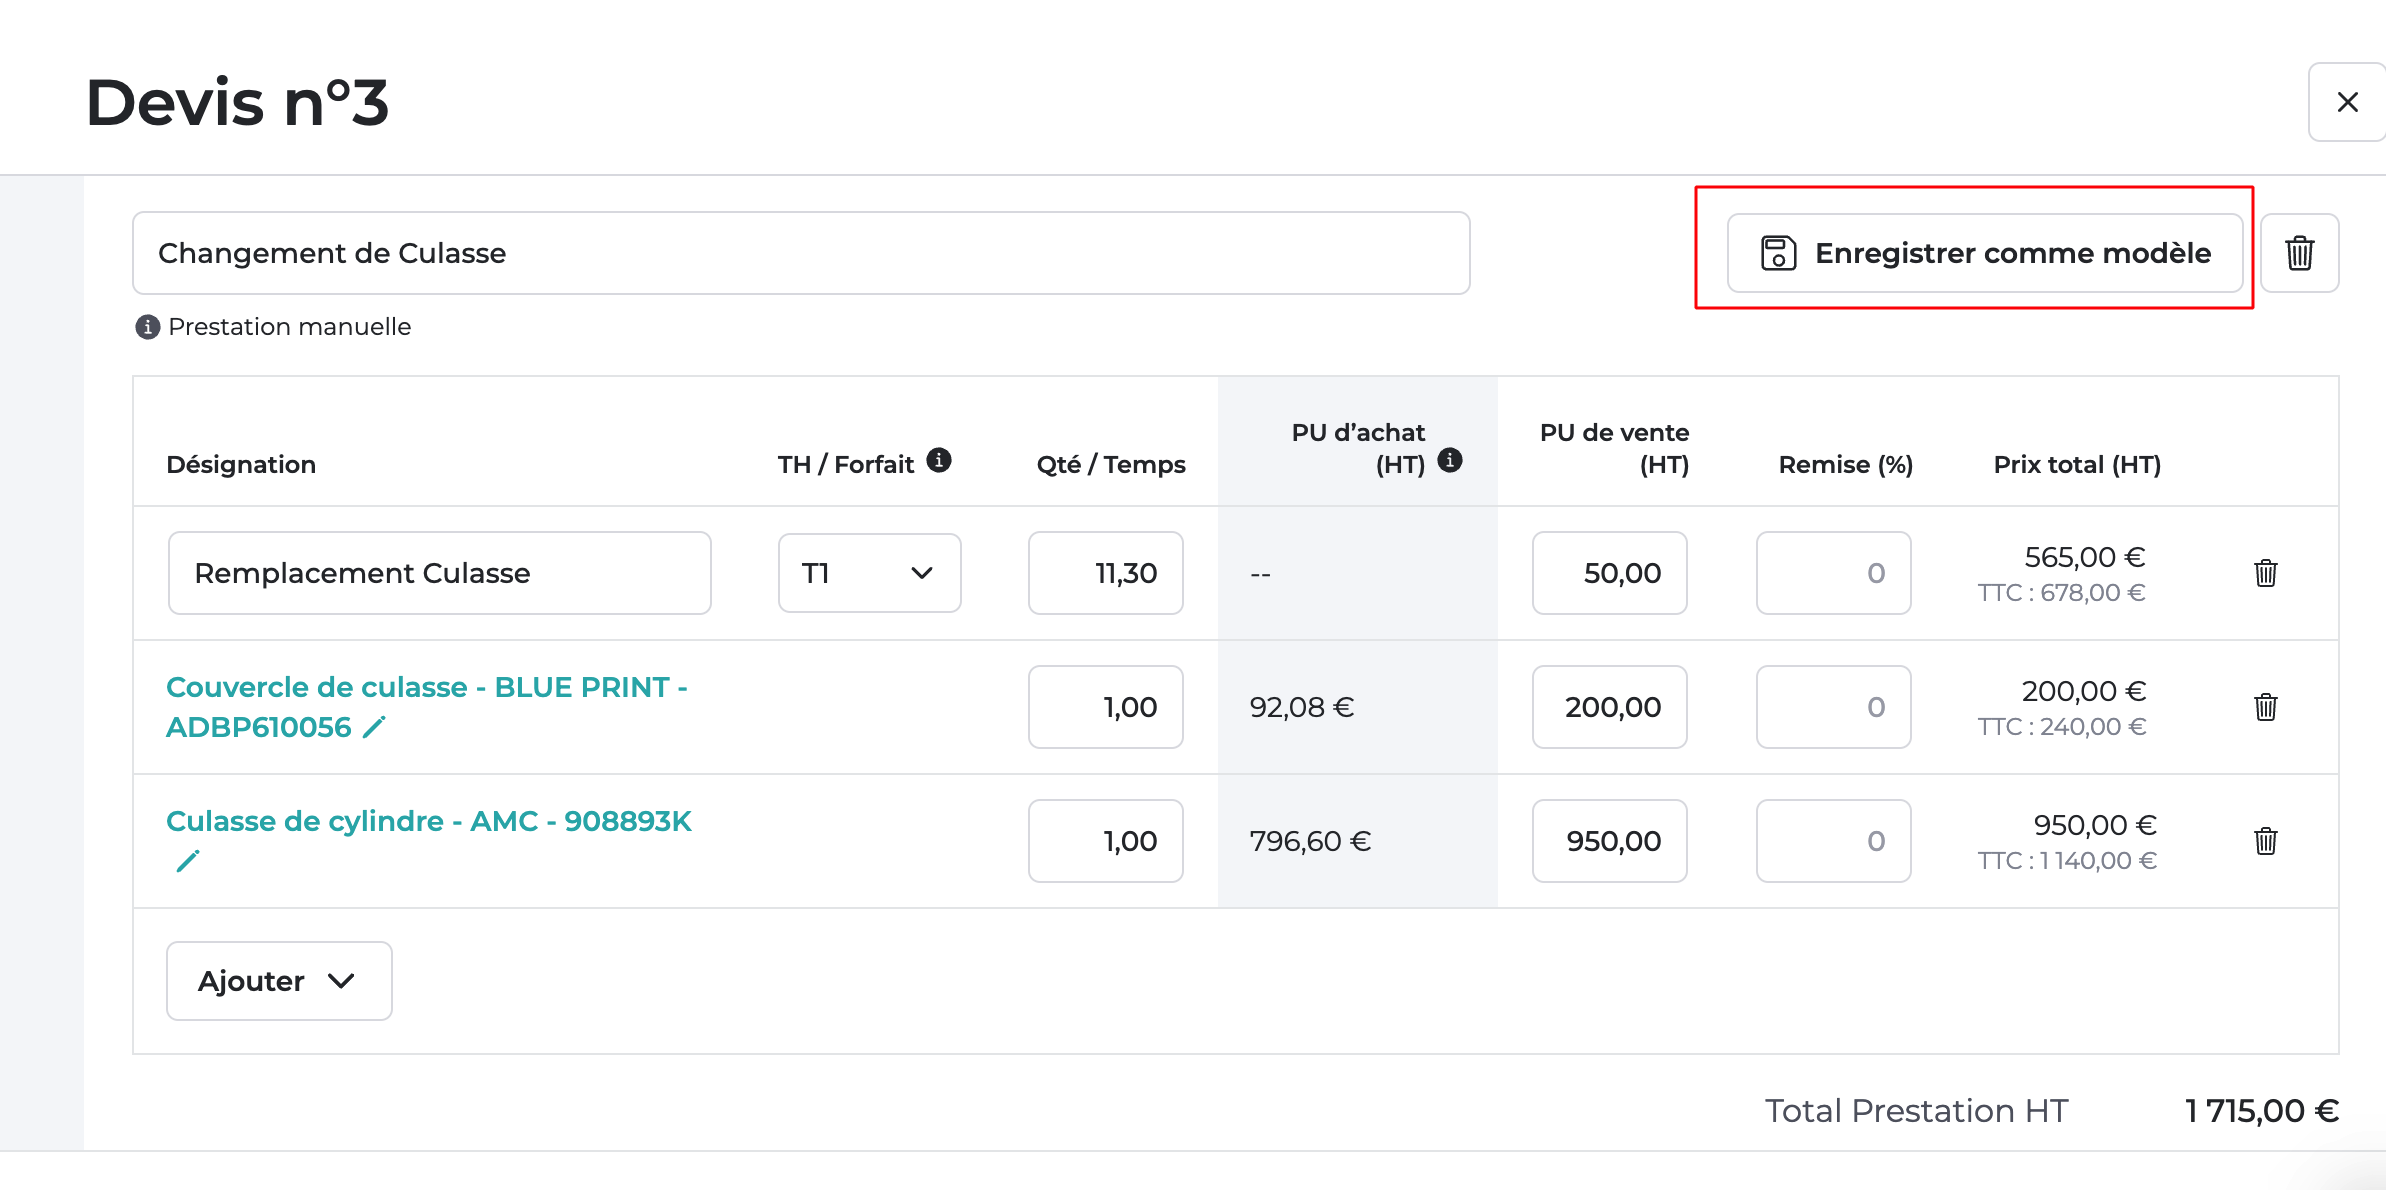Click the 11,30 quantity field
Screen dimensions: 2386x1190
[1105, 573]
